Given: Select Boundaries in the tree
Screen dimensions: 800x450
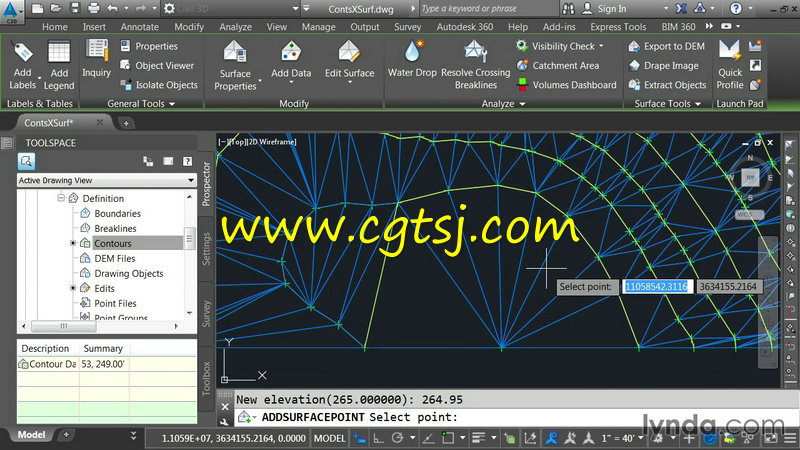Looking at the screenshot, I should click(117, 213).
